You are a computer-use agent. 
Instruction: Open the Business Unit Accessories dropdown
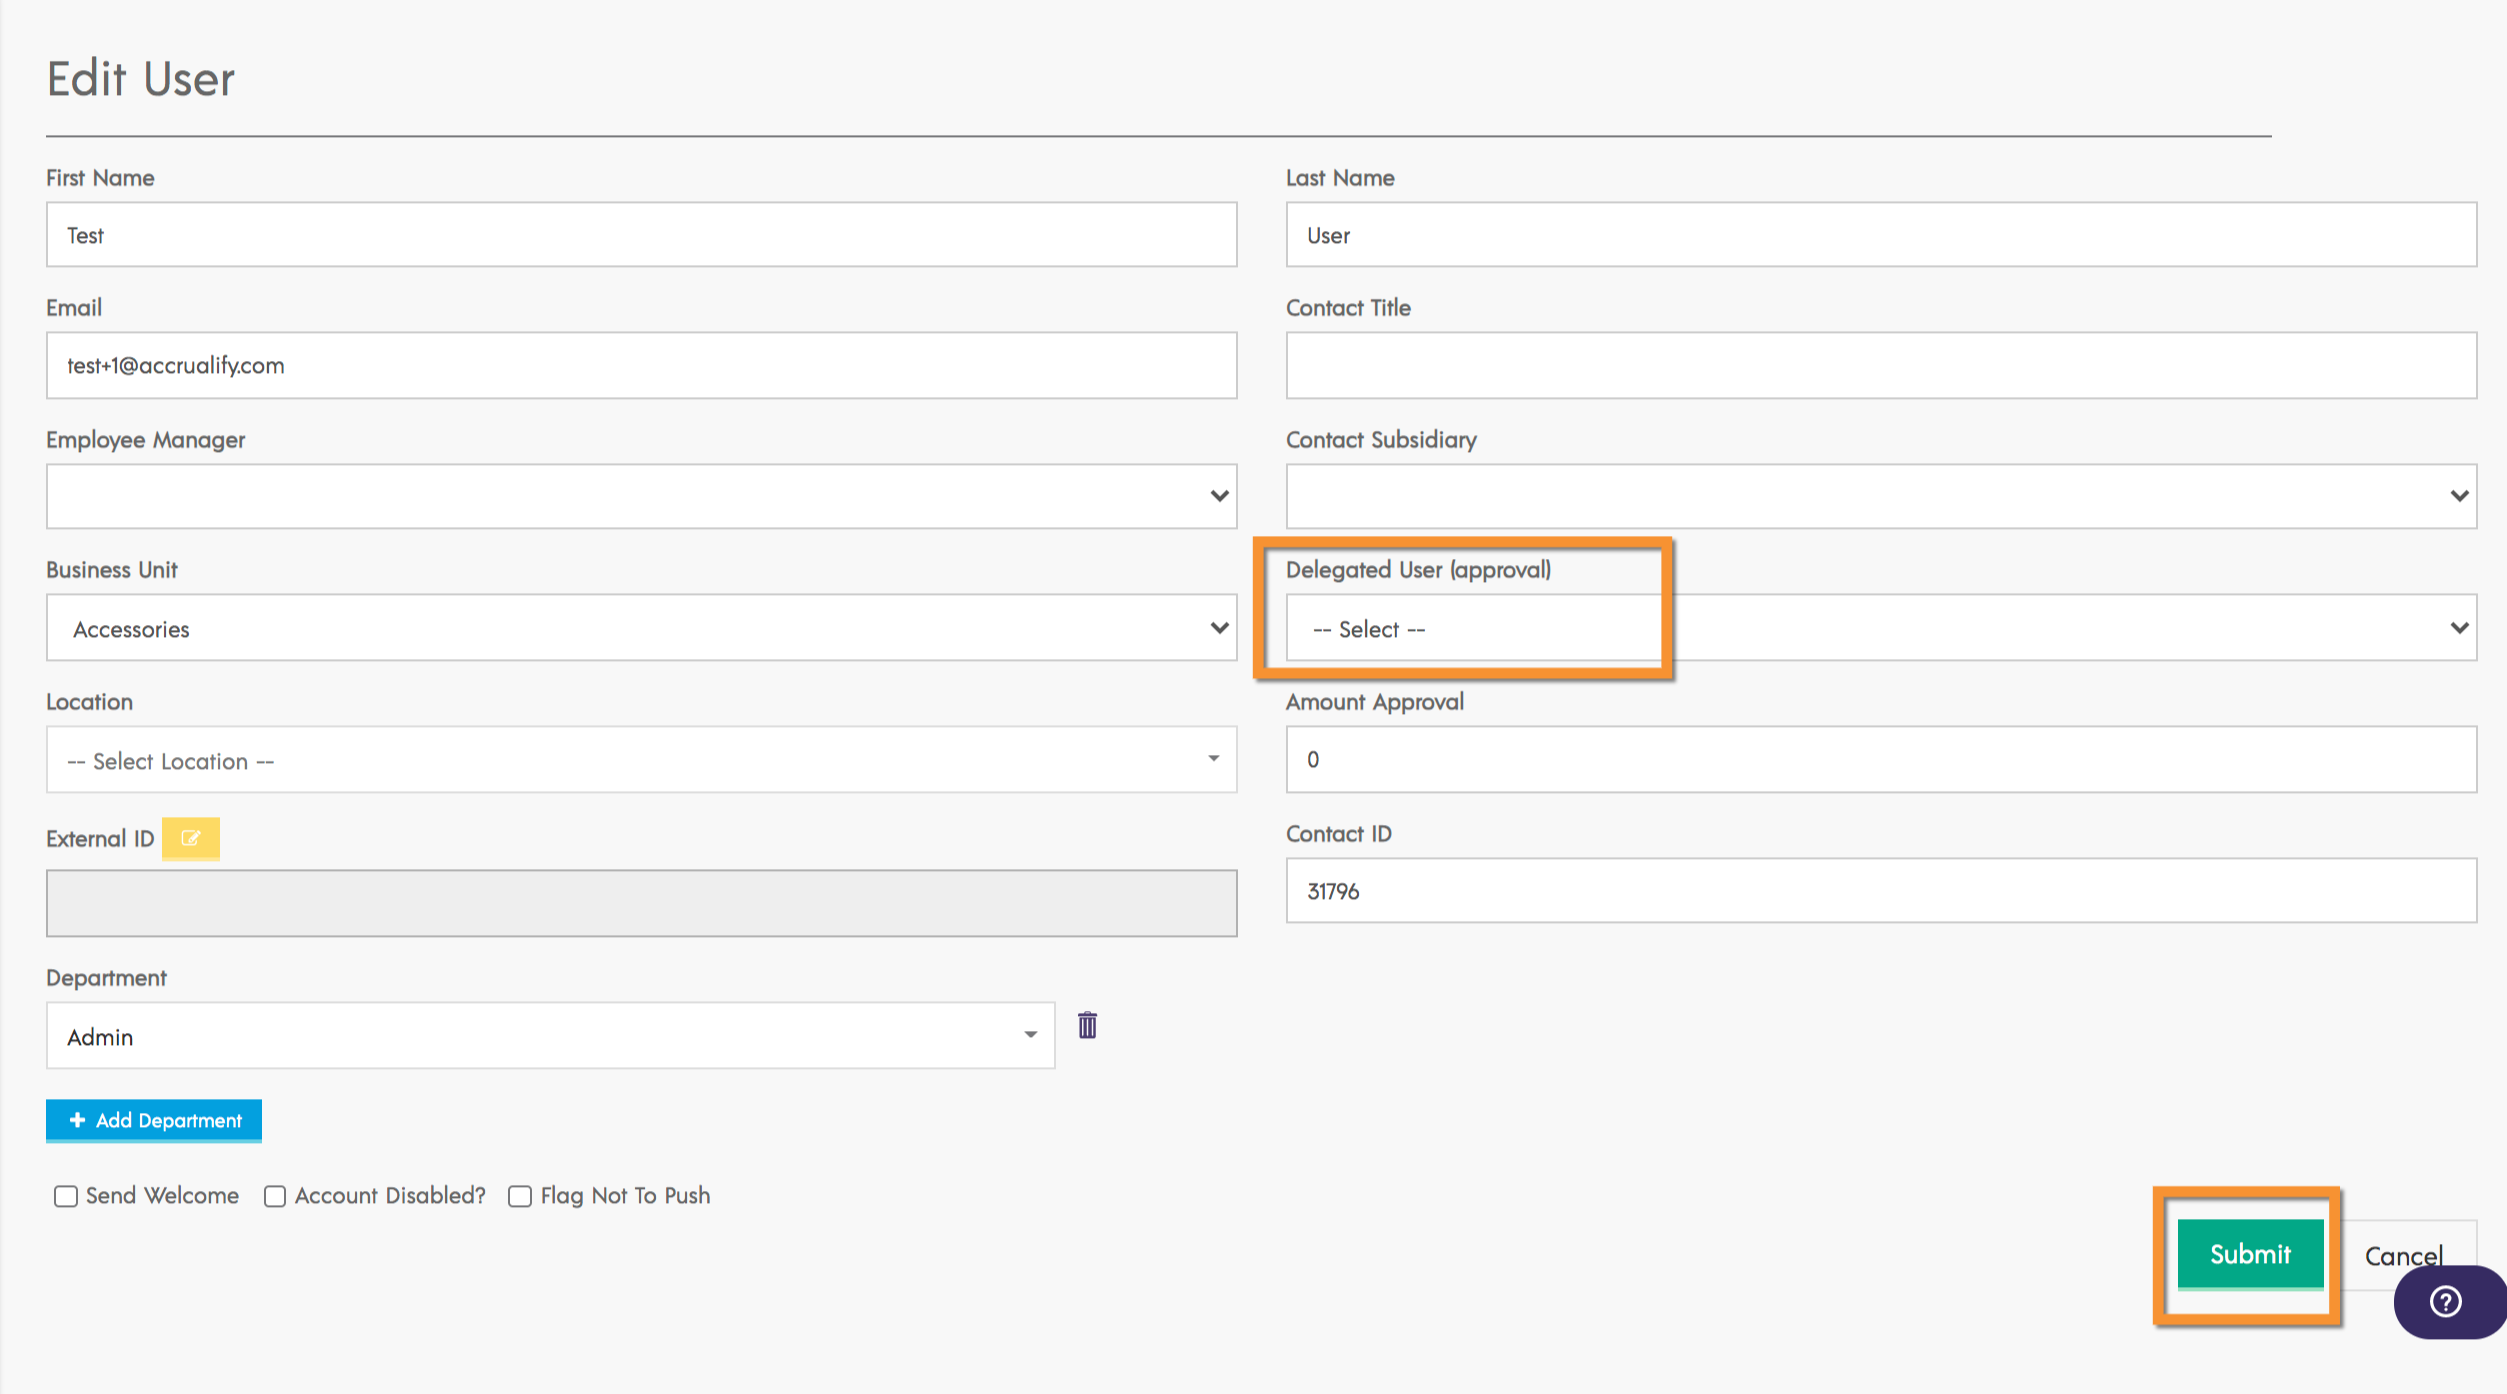[x=641, y=628]
